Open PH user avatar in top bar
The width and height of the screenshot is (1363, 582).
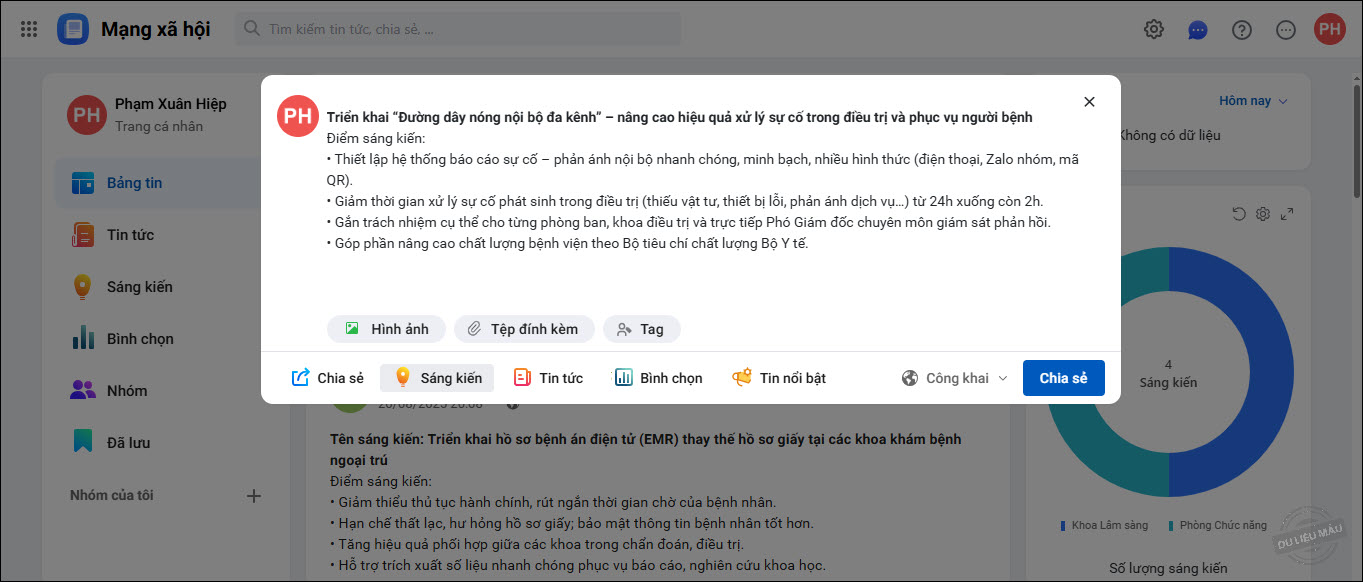click(x=1329, y=29)
